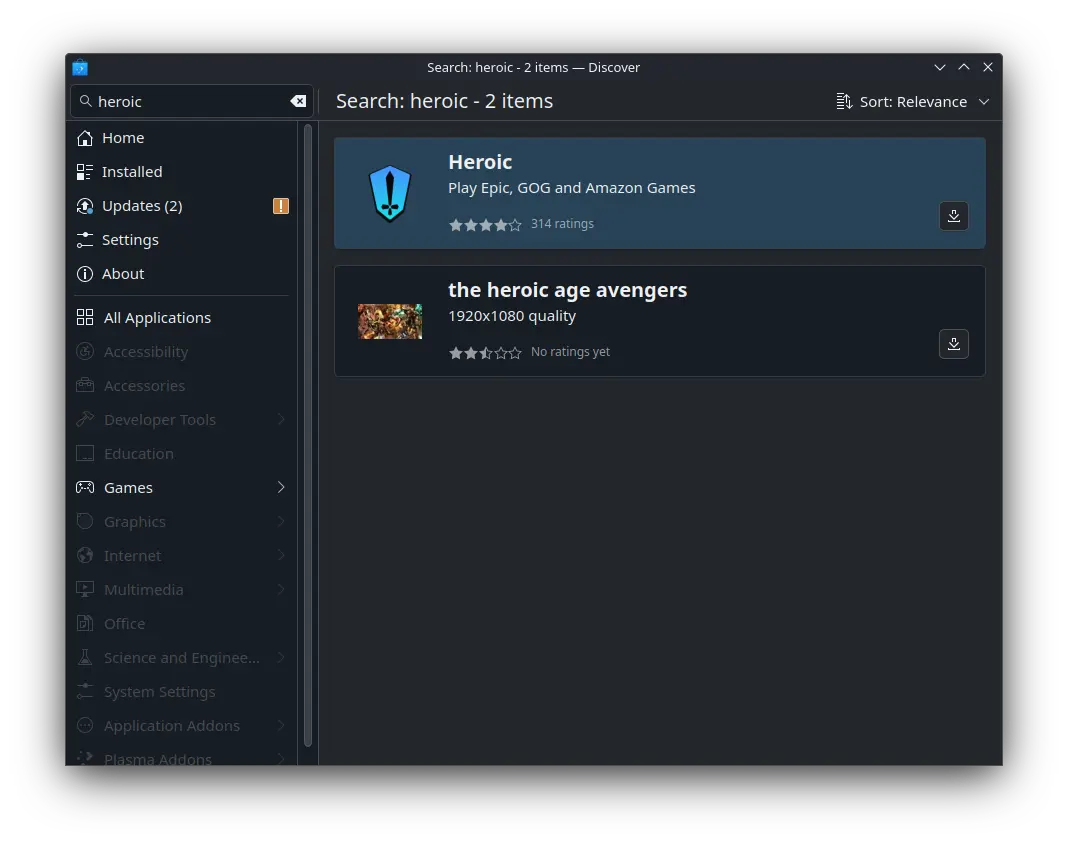Click the 'No ratings yet' text
Viewport: 1068px width, 843px height.
570,352
